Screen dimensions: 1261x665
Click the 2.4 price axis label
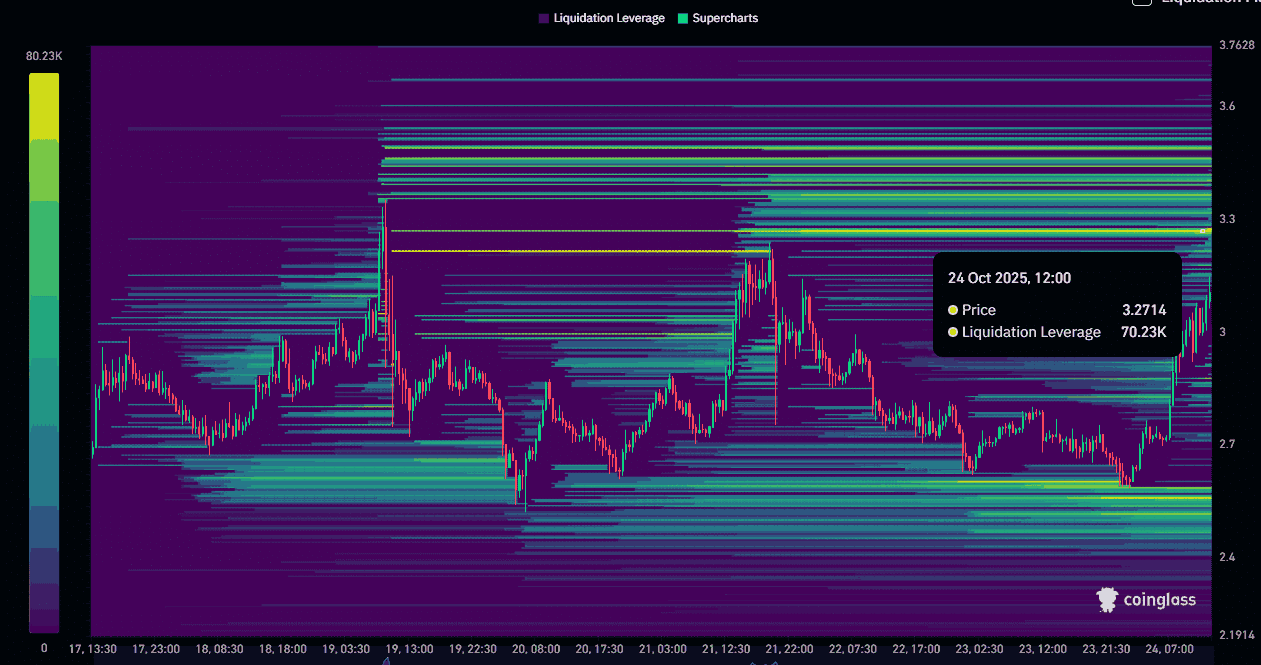1227,557
